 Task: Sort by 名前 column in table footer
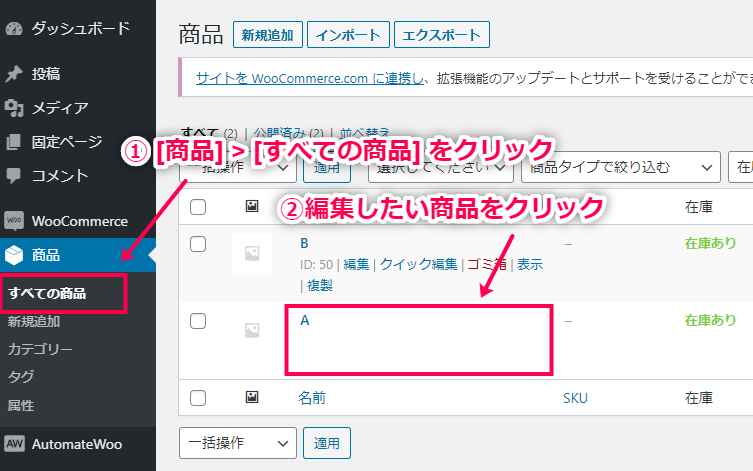tap(312, 398)
